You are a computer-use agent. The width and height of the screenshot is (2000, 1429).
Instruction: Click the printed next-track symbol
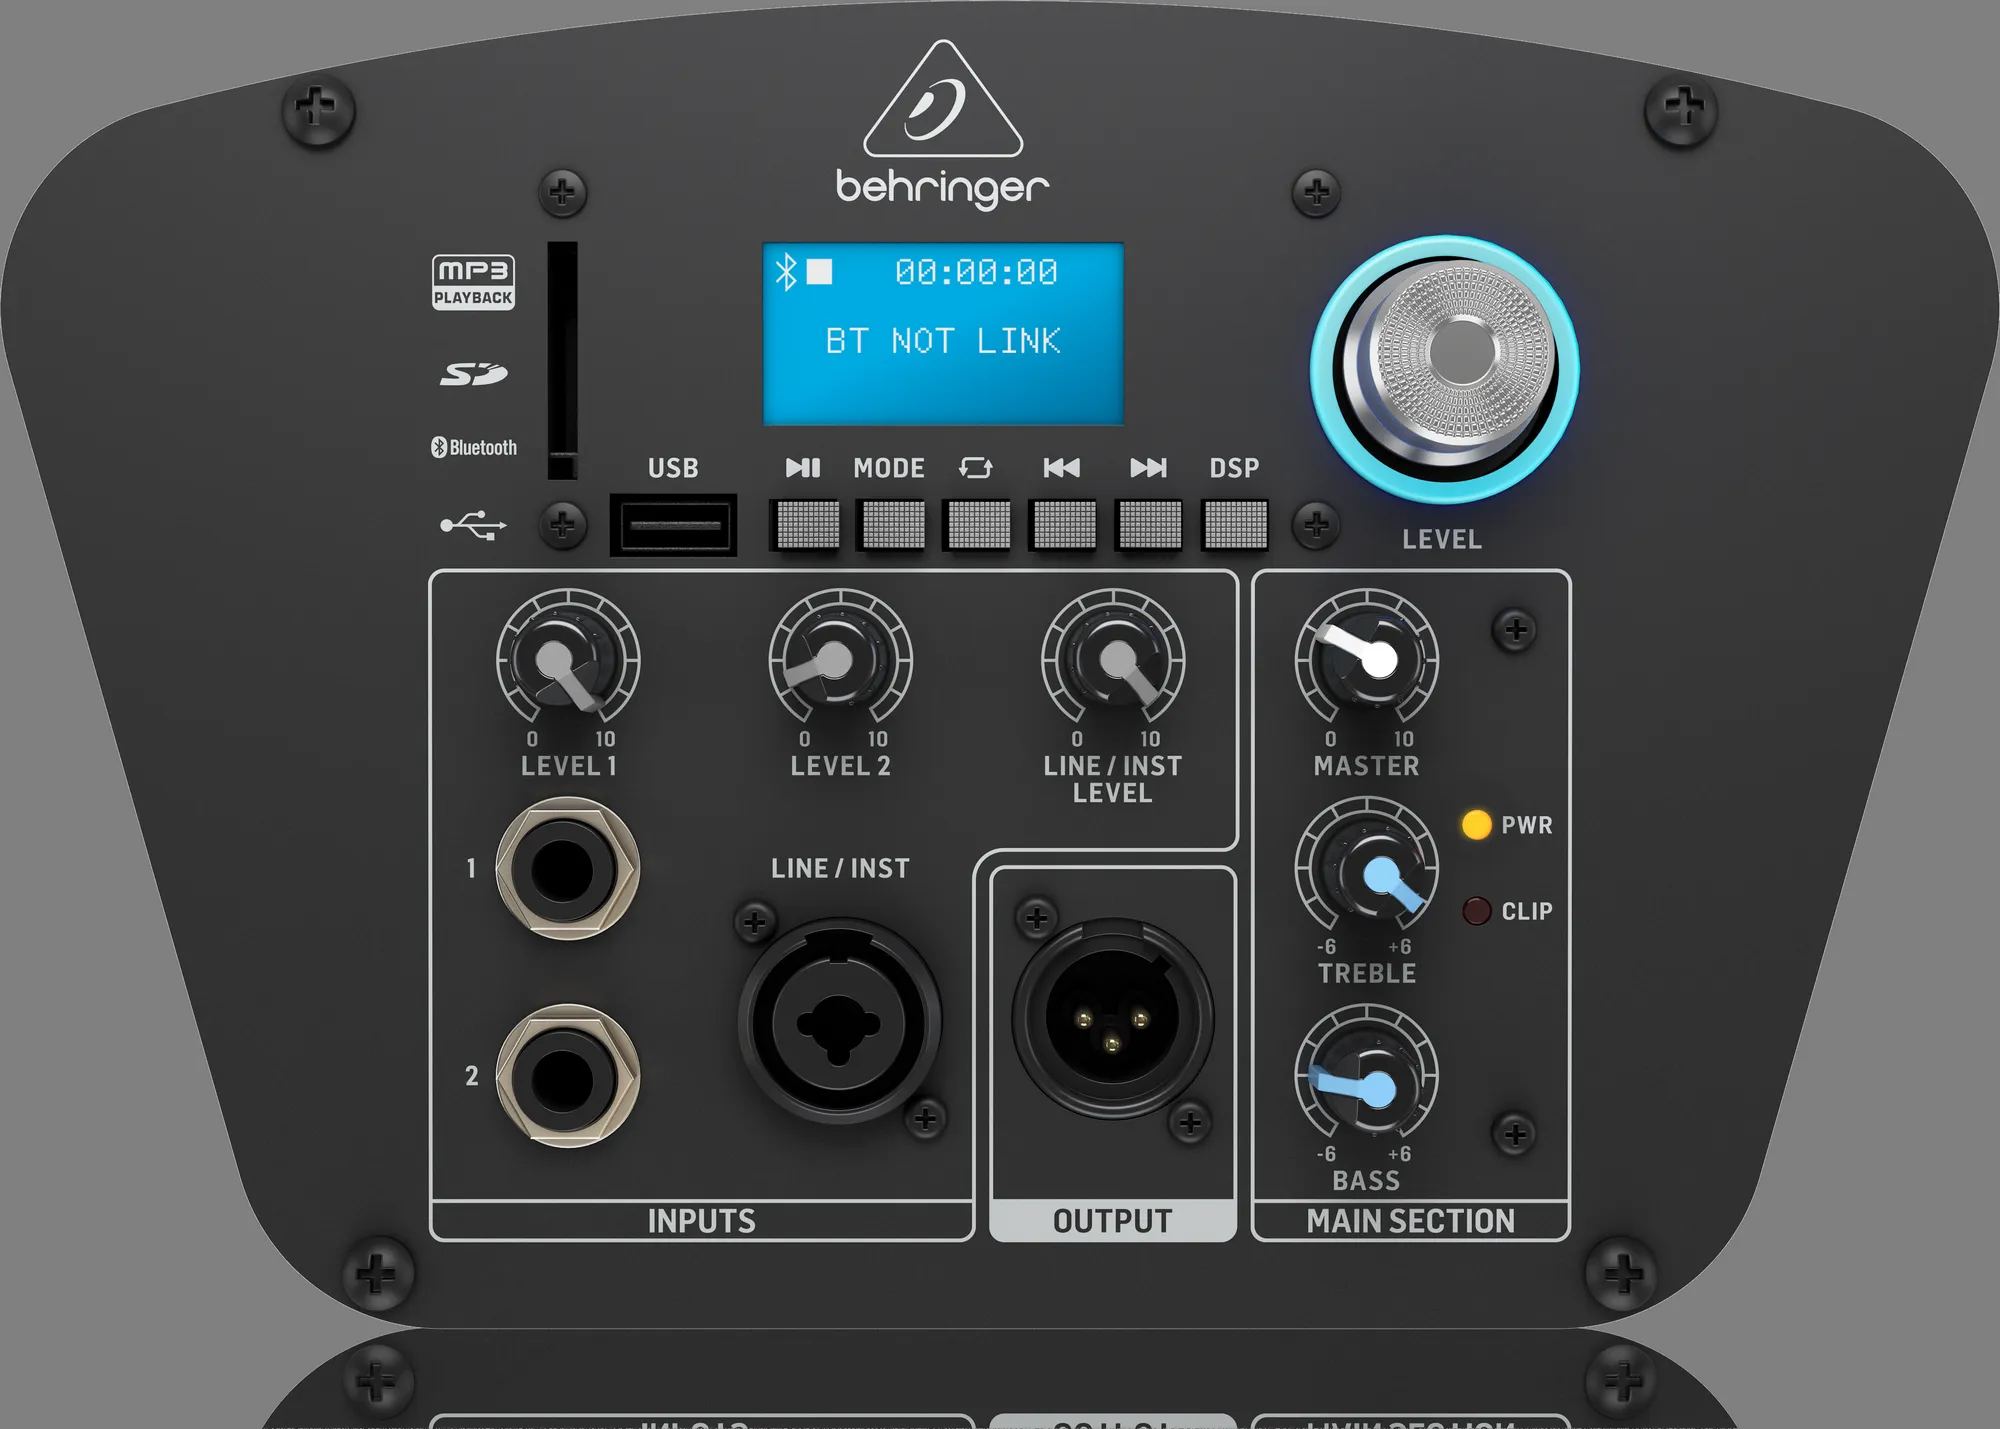[x=1148, y=468]
